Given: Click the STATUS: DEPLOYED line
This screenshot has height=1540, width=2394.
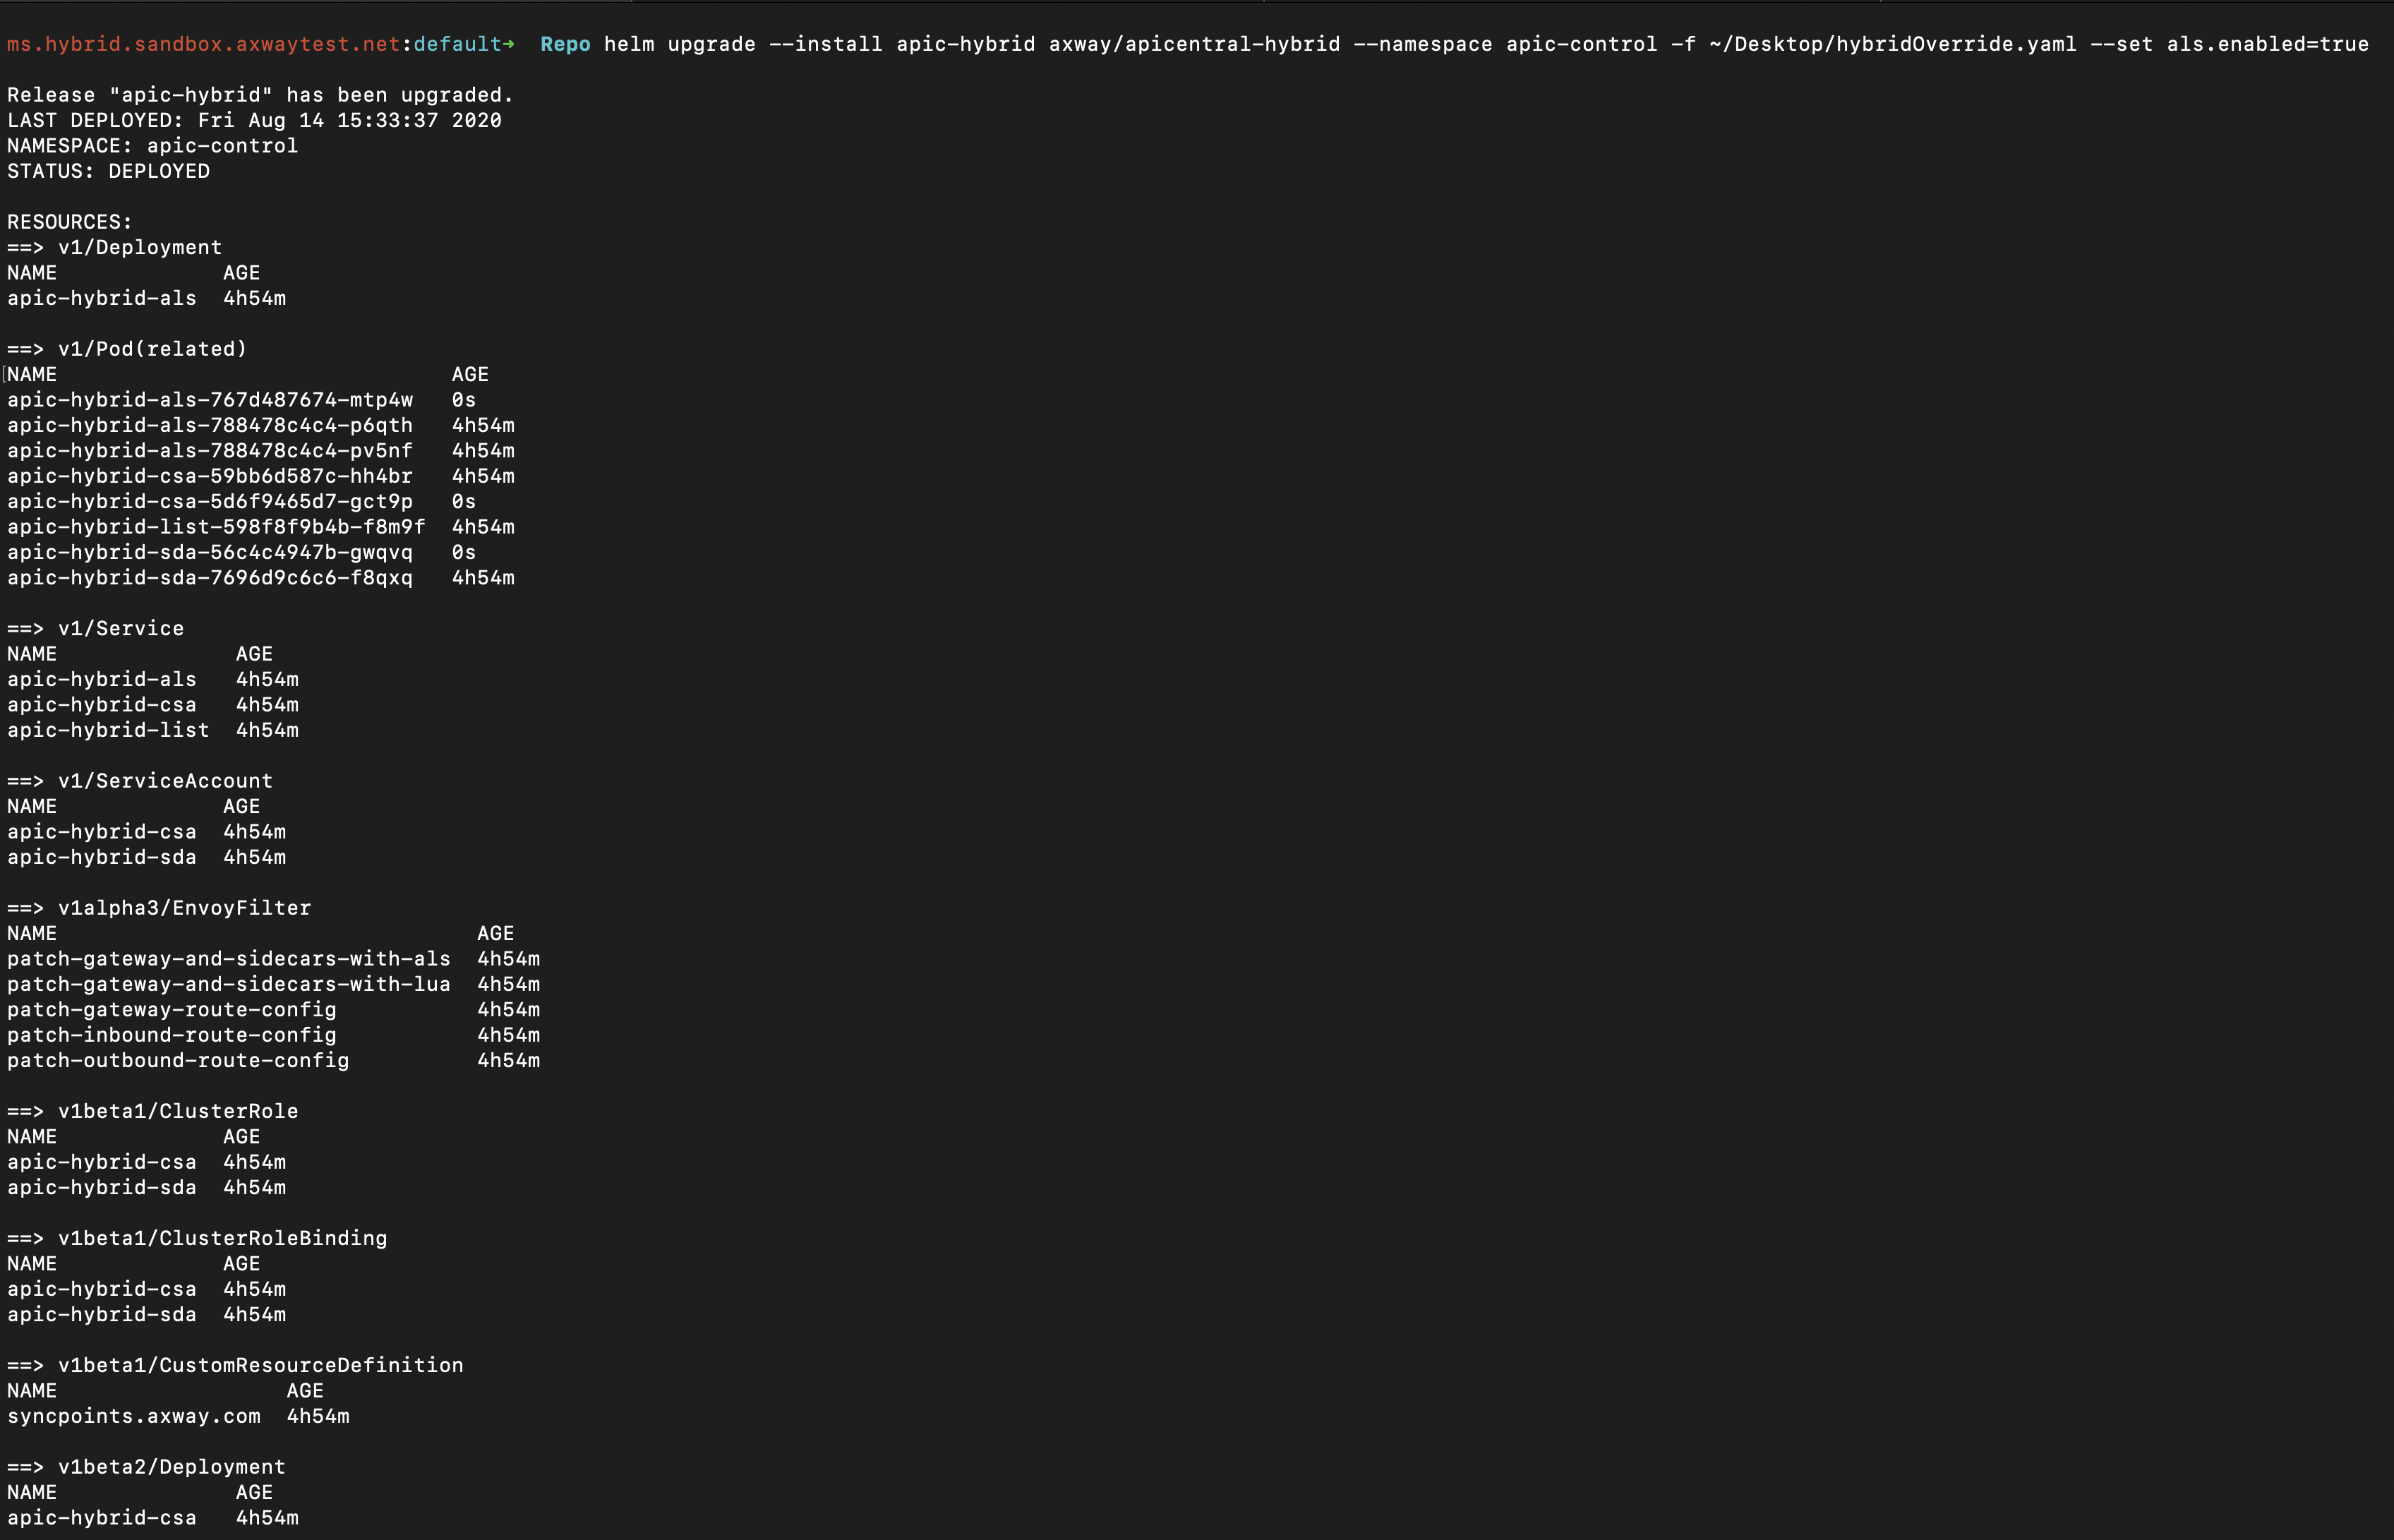Looking at the screenshot, I should (x=108, y=171).
